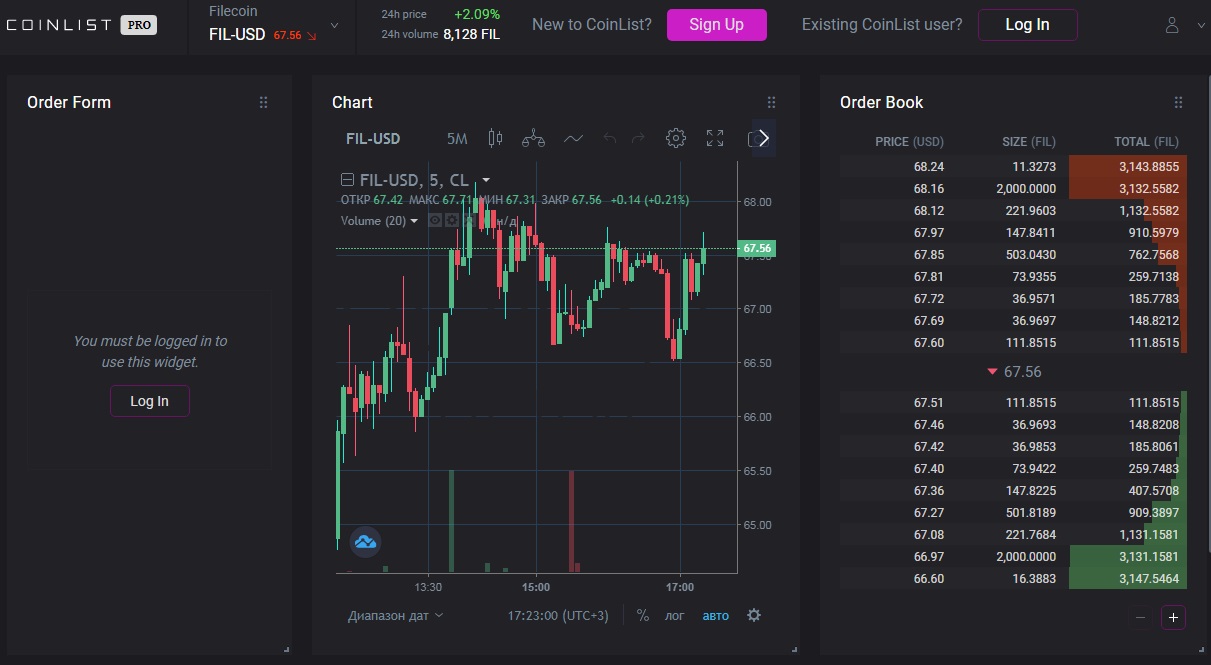Screen dimensions: 1211x665
Task: Expand the FIL-USD, 5, CL legend dropdown
Action: point(486,180)
